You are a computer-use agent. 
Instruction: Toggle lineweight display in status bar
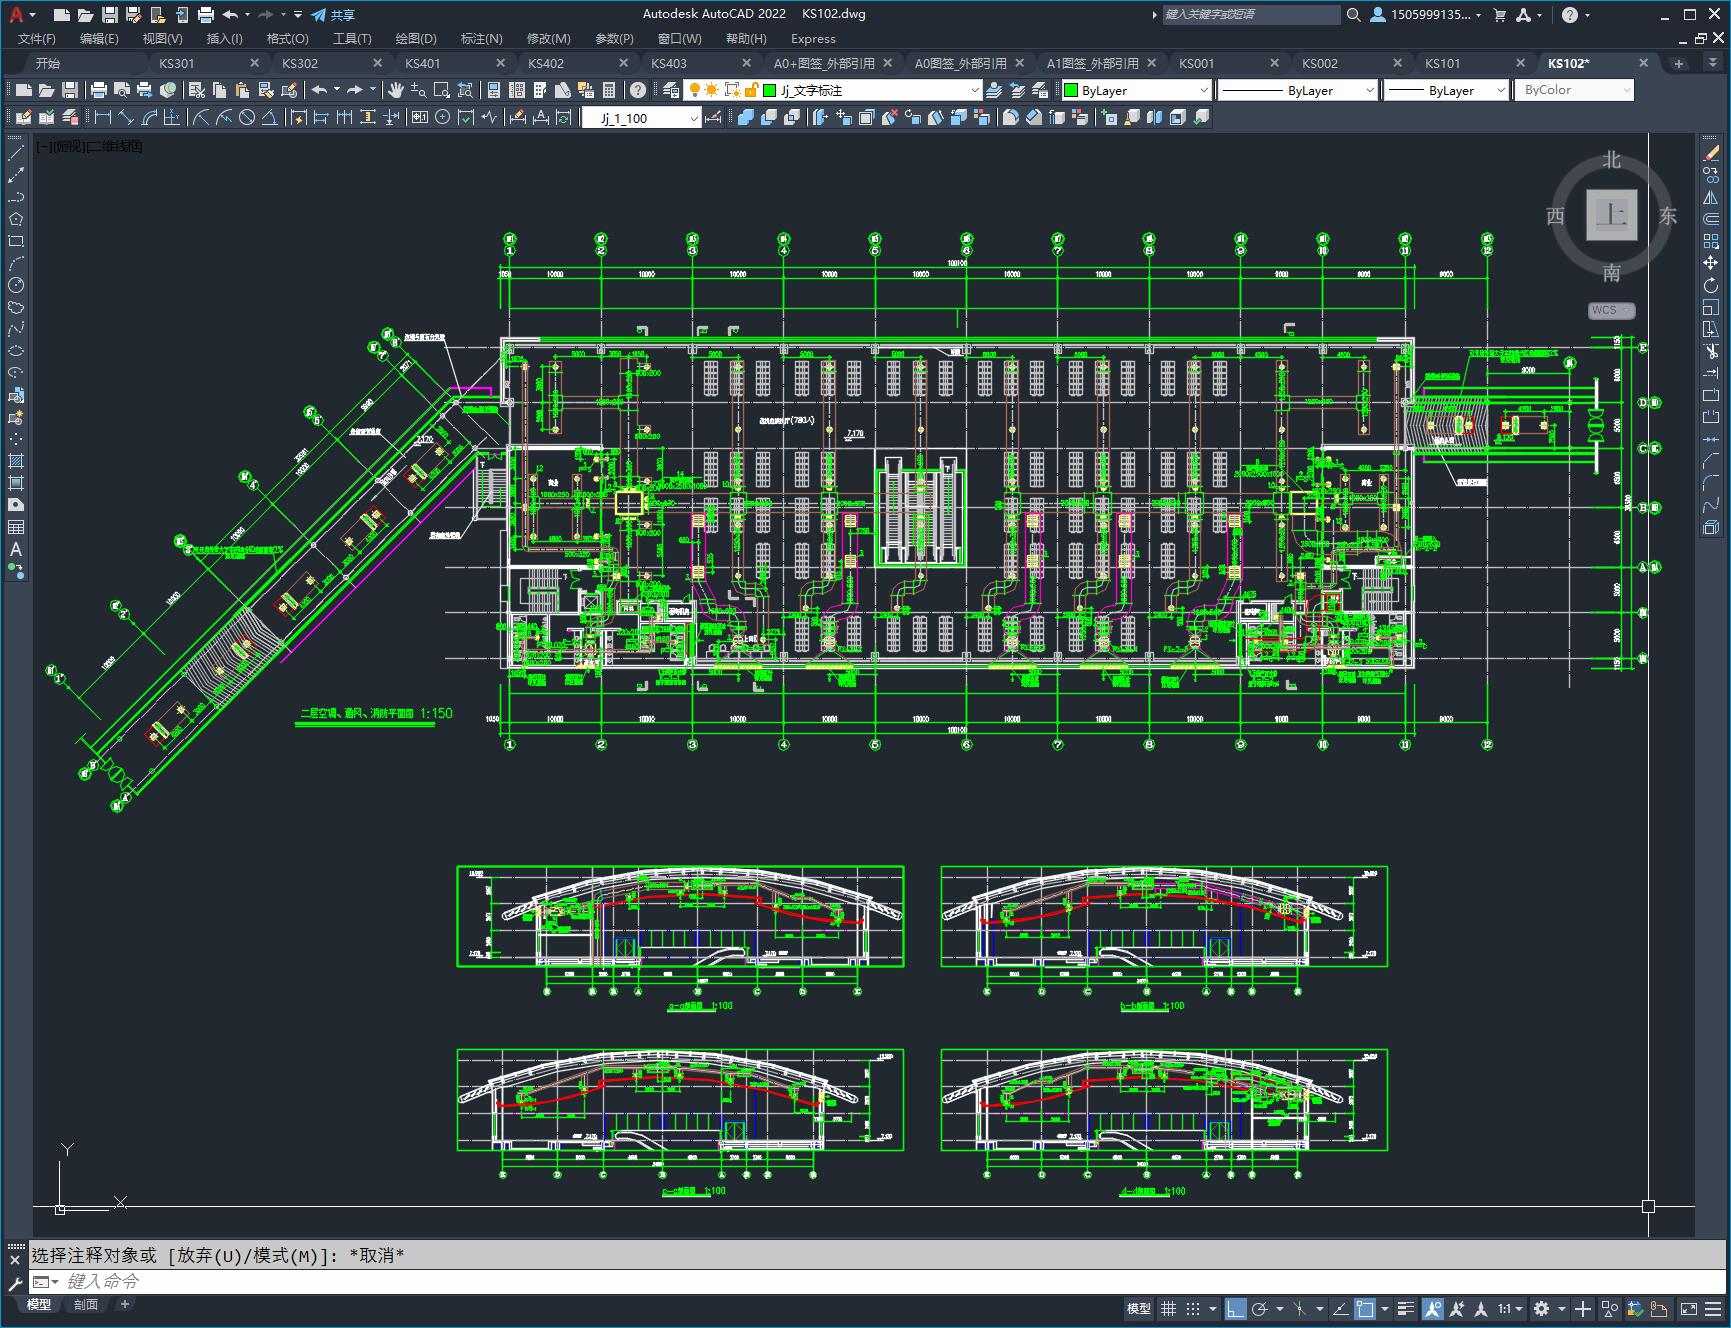click(1406, 1308)
